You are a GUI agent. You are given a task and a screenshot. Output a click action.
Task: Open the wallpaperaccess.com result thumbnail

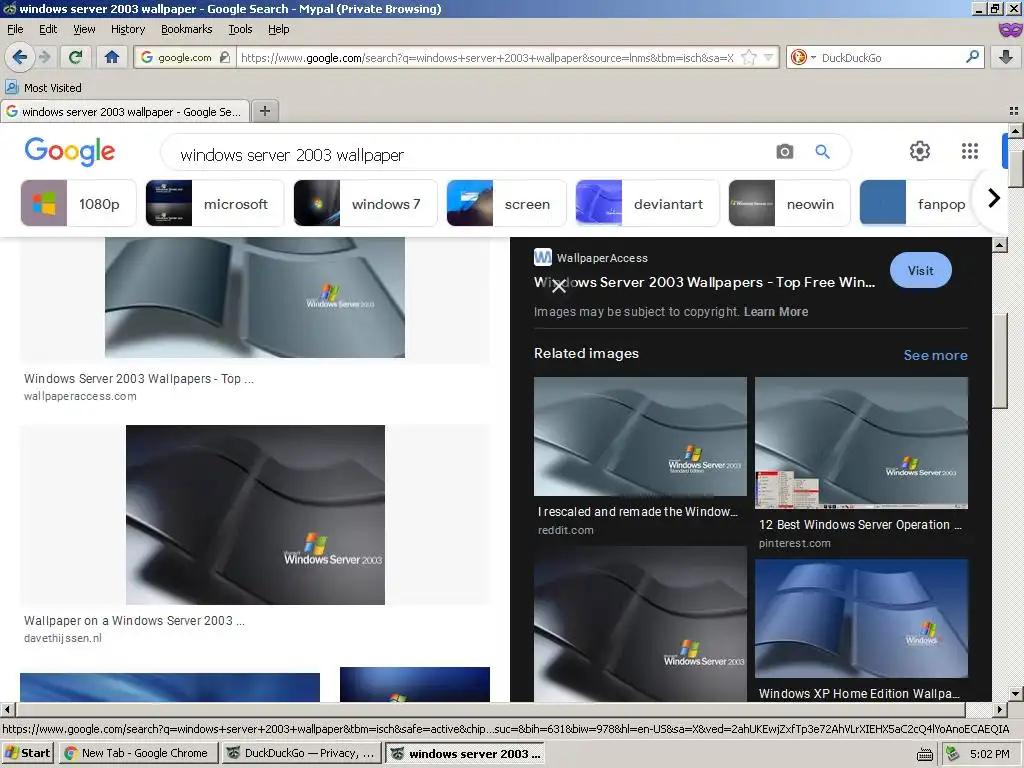click(x=255, y=297)
